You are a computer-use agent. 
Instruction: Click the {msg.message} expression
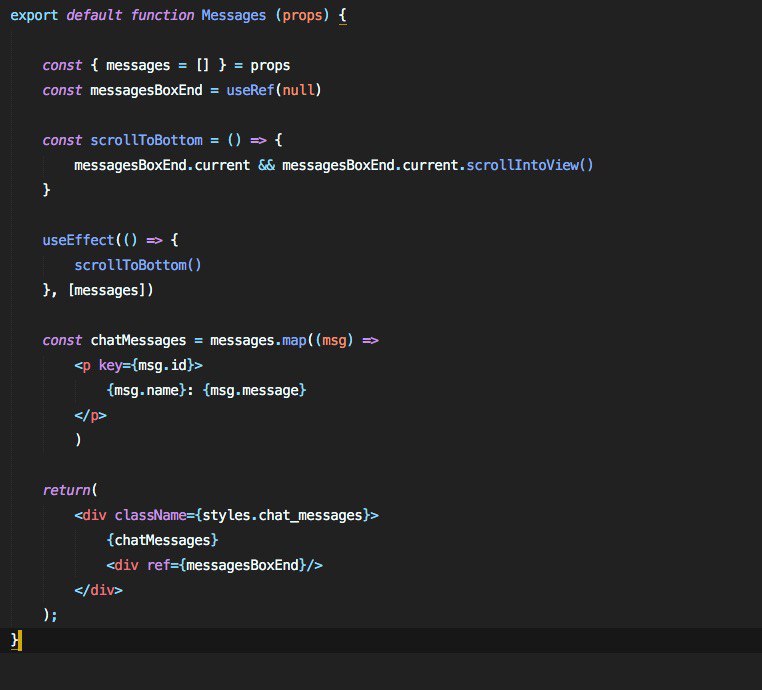tap(254, 390)
